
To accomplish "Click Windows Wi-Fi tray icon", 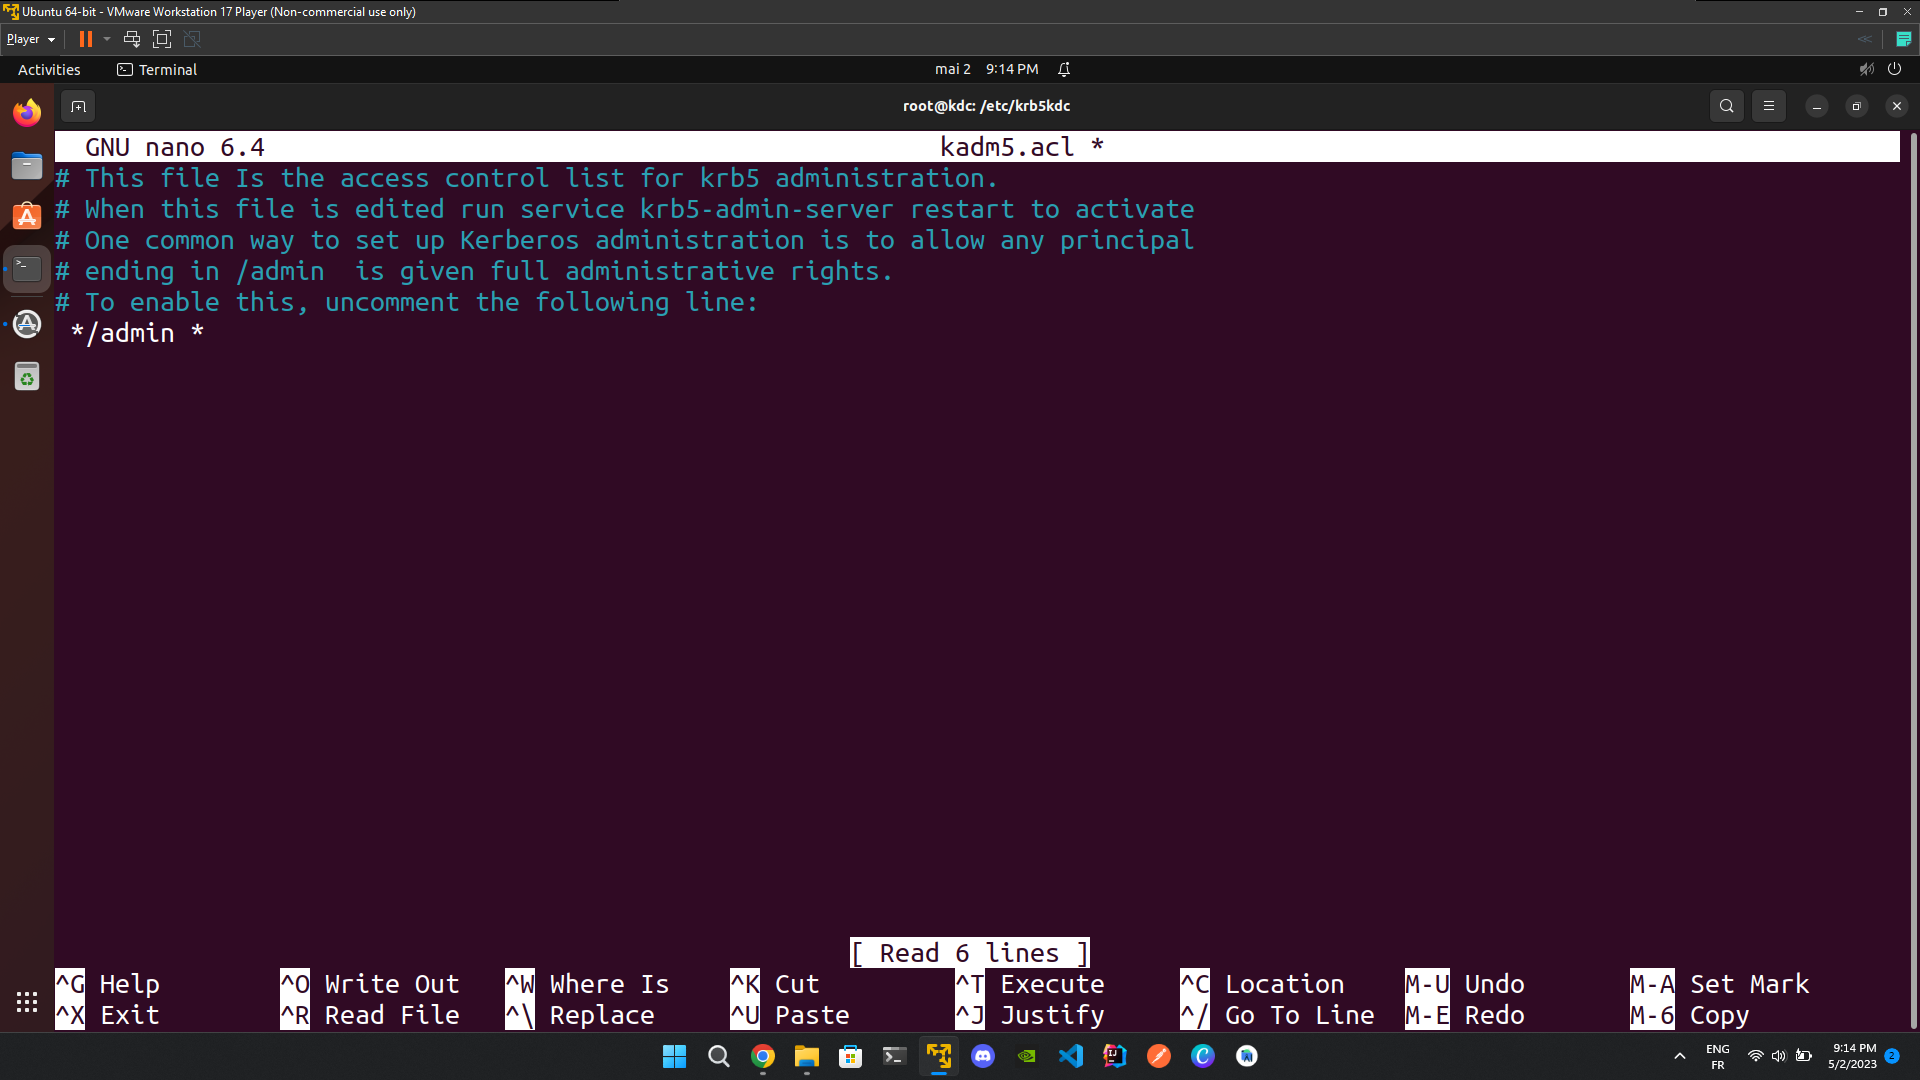I will point(1755,1056).
